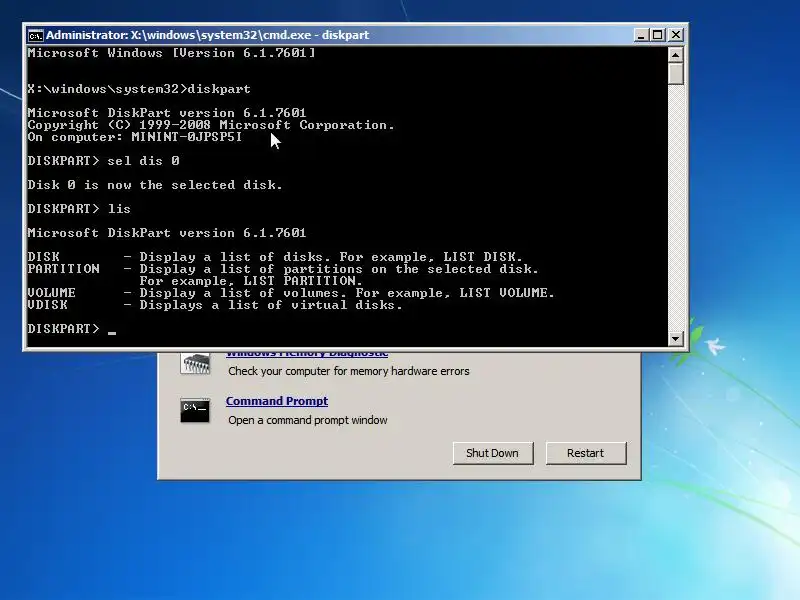The image size is (800, 600).
Task: Click the text 'Open a command prompt window'
Action: 308,420
